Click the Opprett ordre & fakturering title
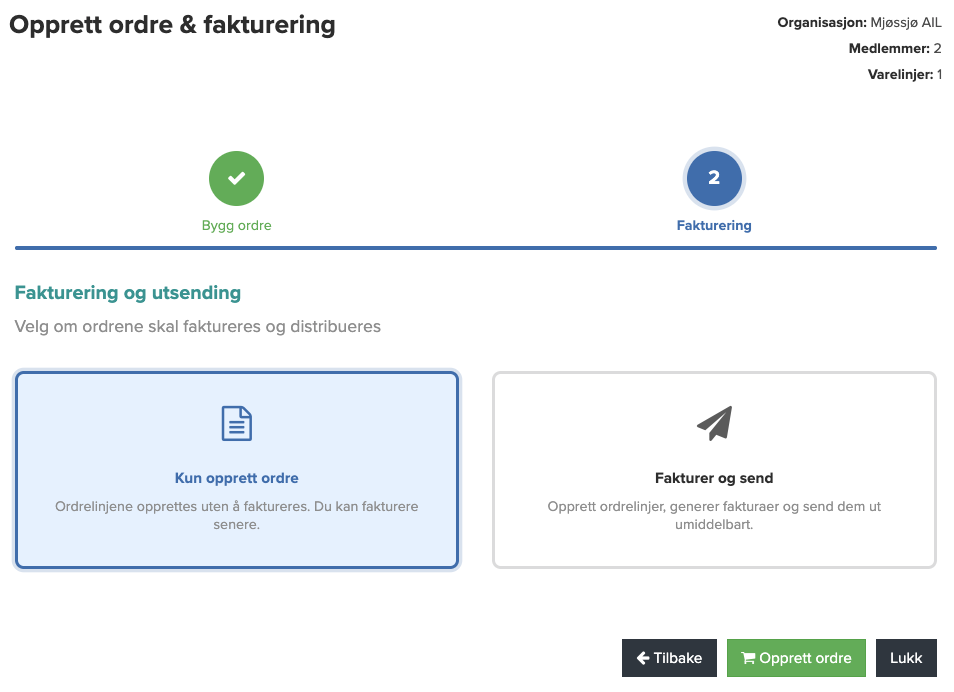The image size is (954, 692). pos(172,25)
